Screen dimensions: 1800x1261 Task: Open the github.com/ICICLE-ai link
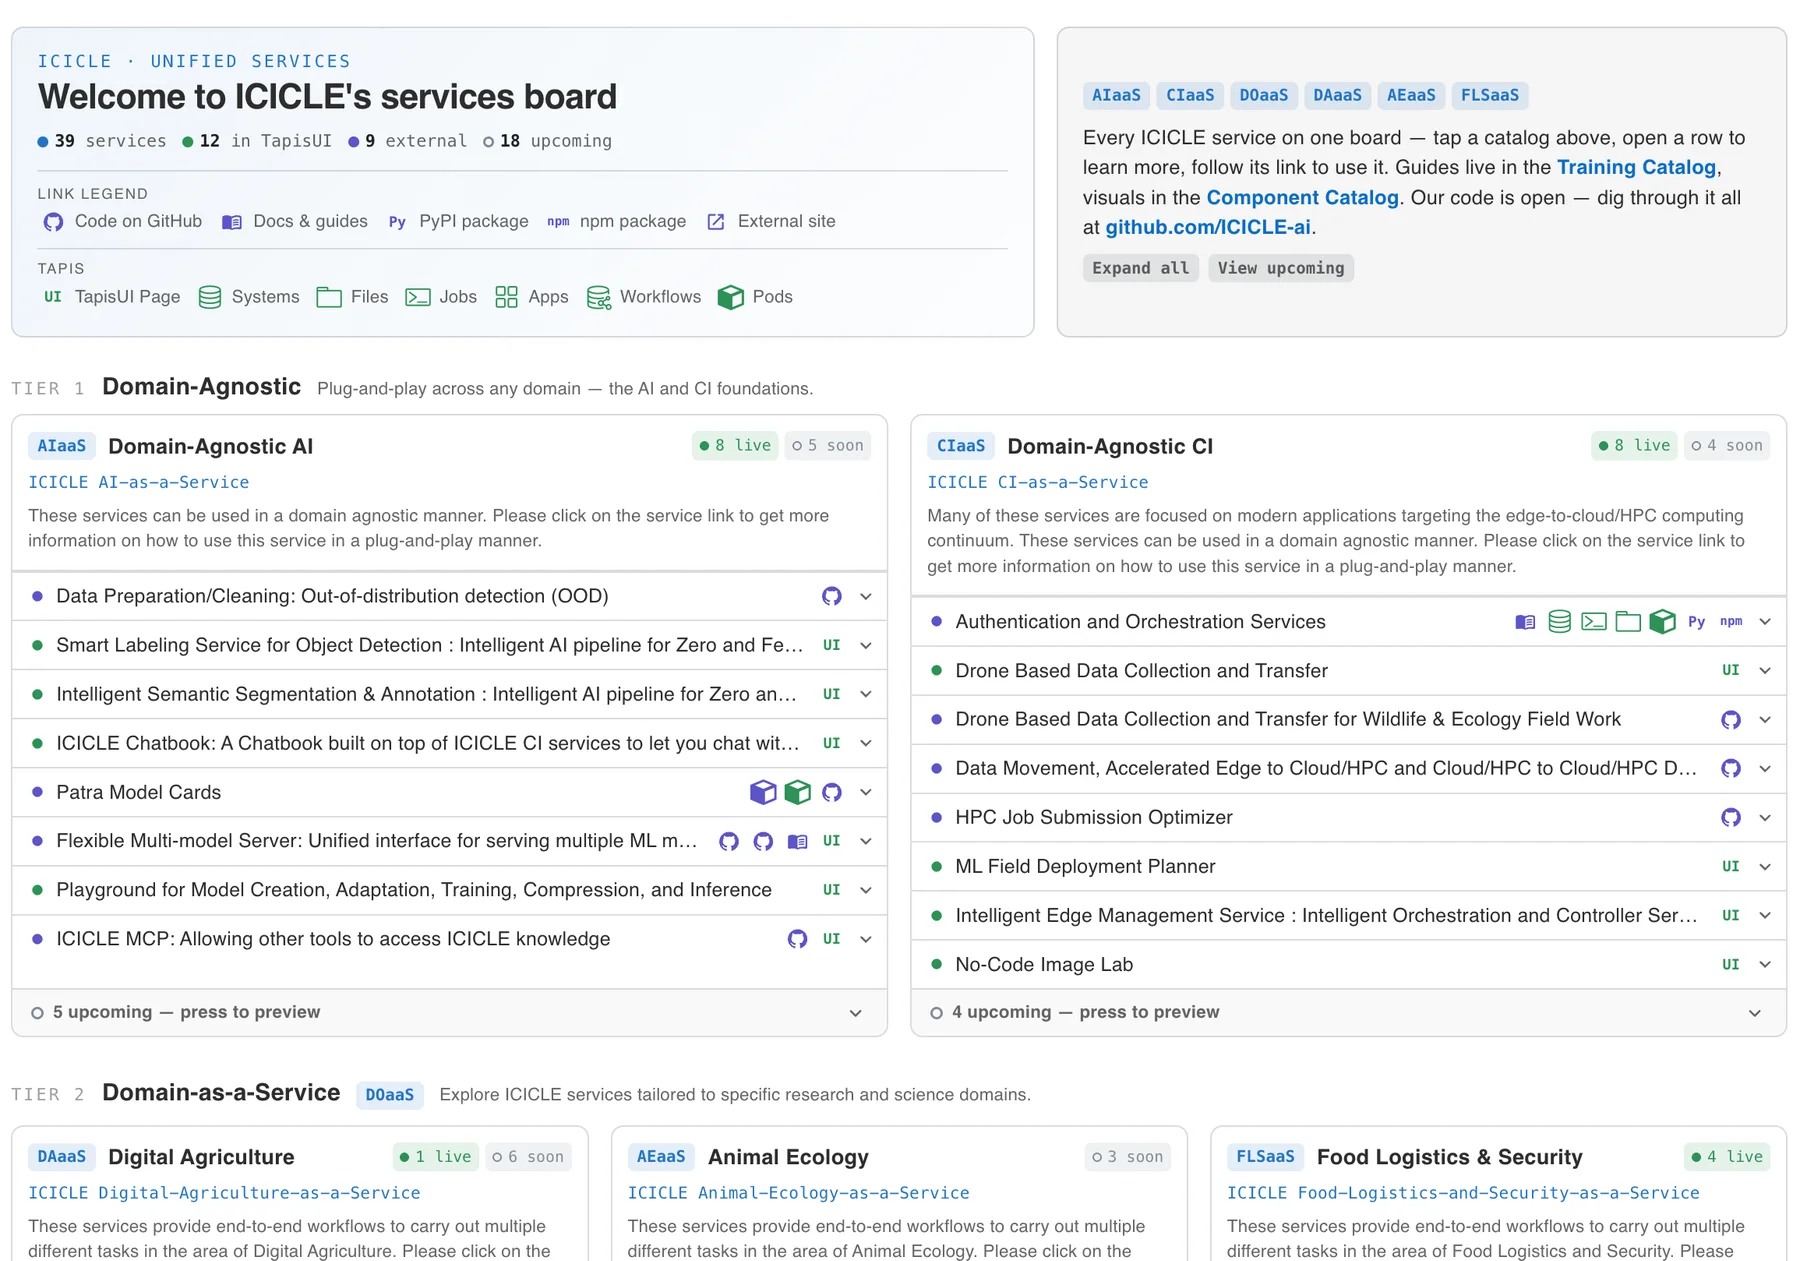1208,227
